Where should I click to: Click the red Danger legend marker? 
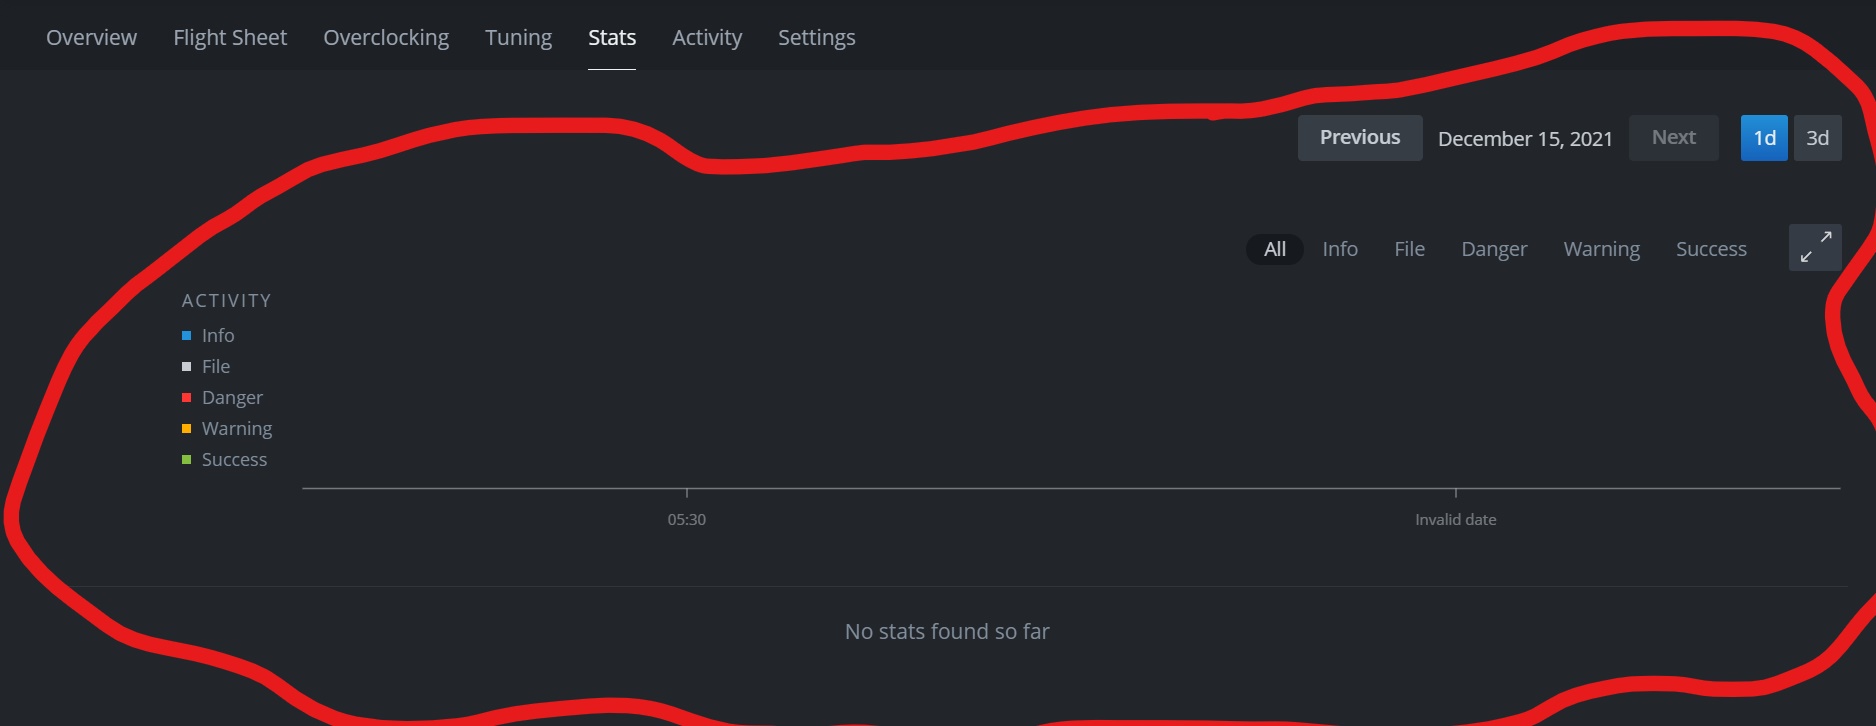click(186, 397)
